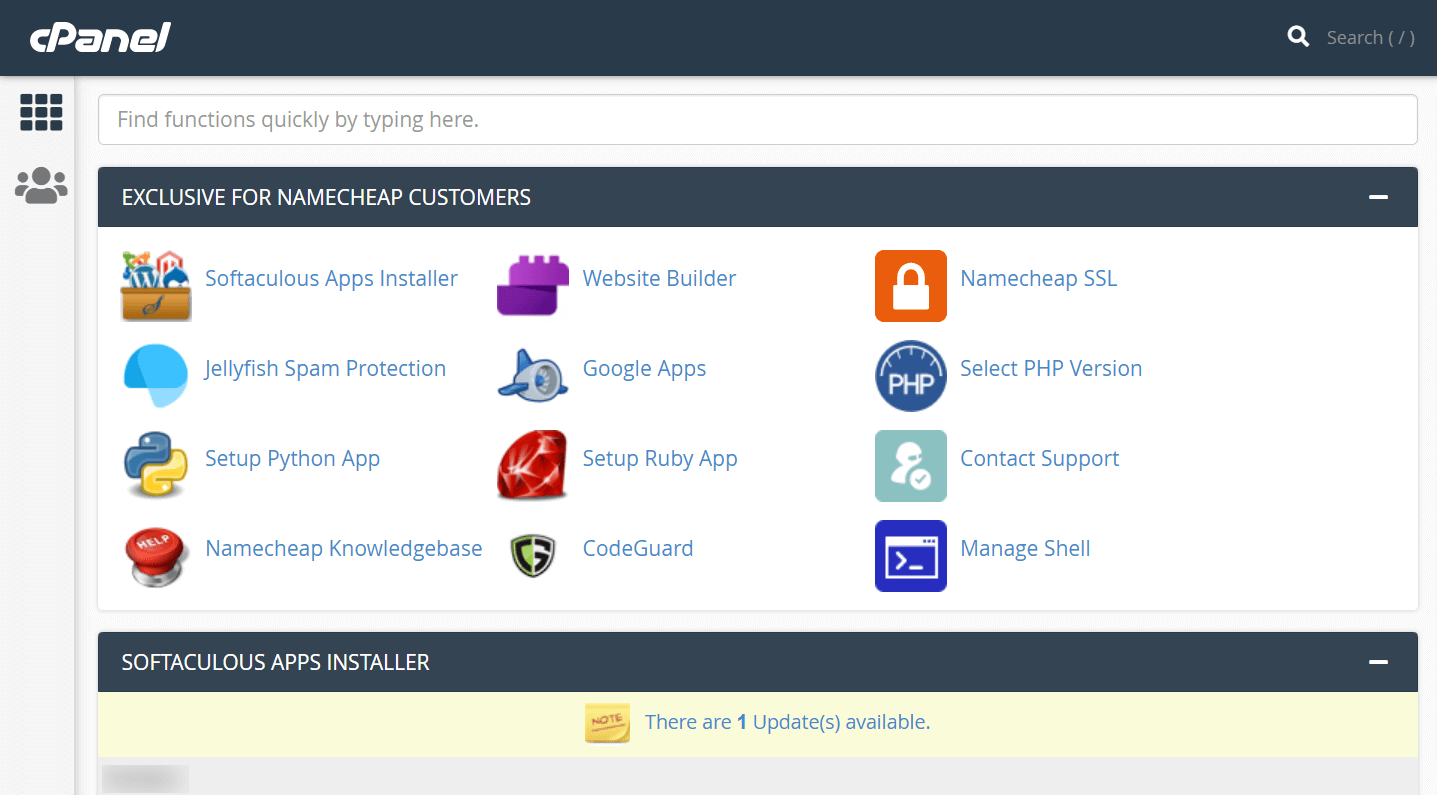Collapse the Softaculous Apps Installer section
This screenshot has height=795, width=1437.
(1379, 661)
